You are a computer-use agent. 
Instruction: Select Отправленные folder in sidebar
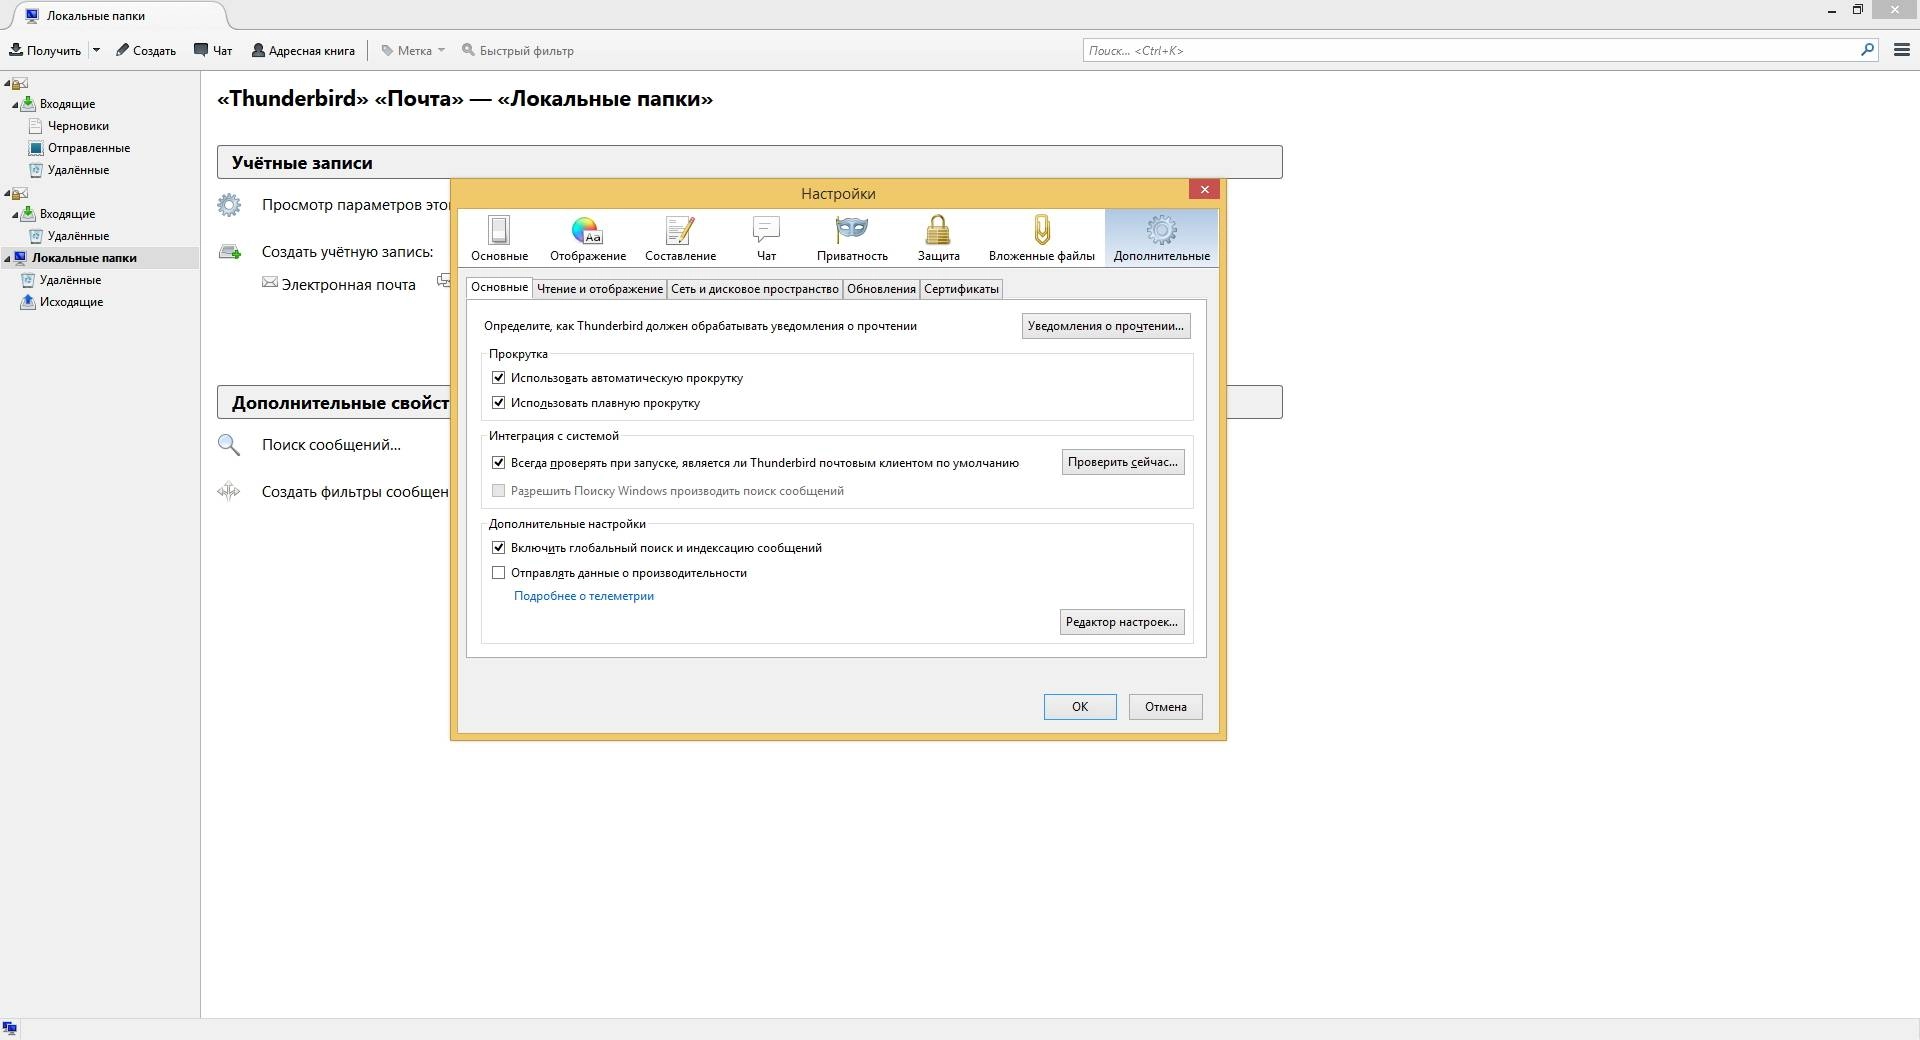coord(89,148)
